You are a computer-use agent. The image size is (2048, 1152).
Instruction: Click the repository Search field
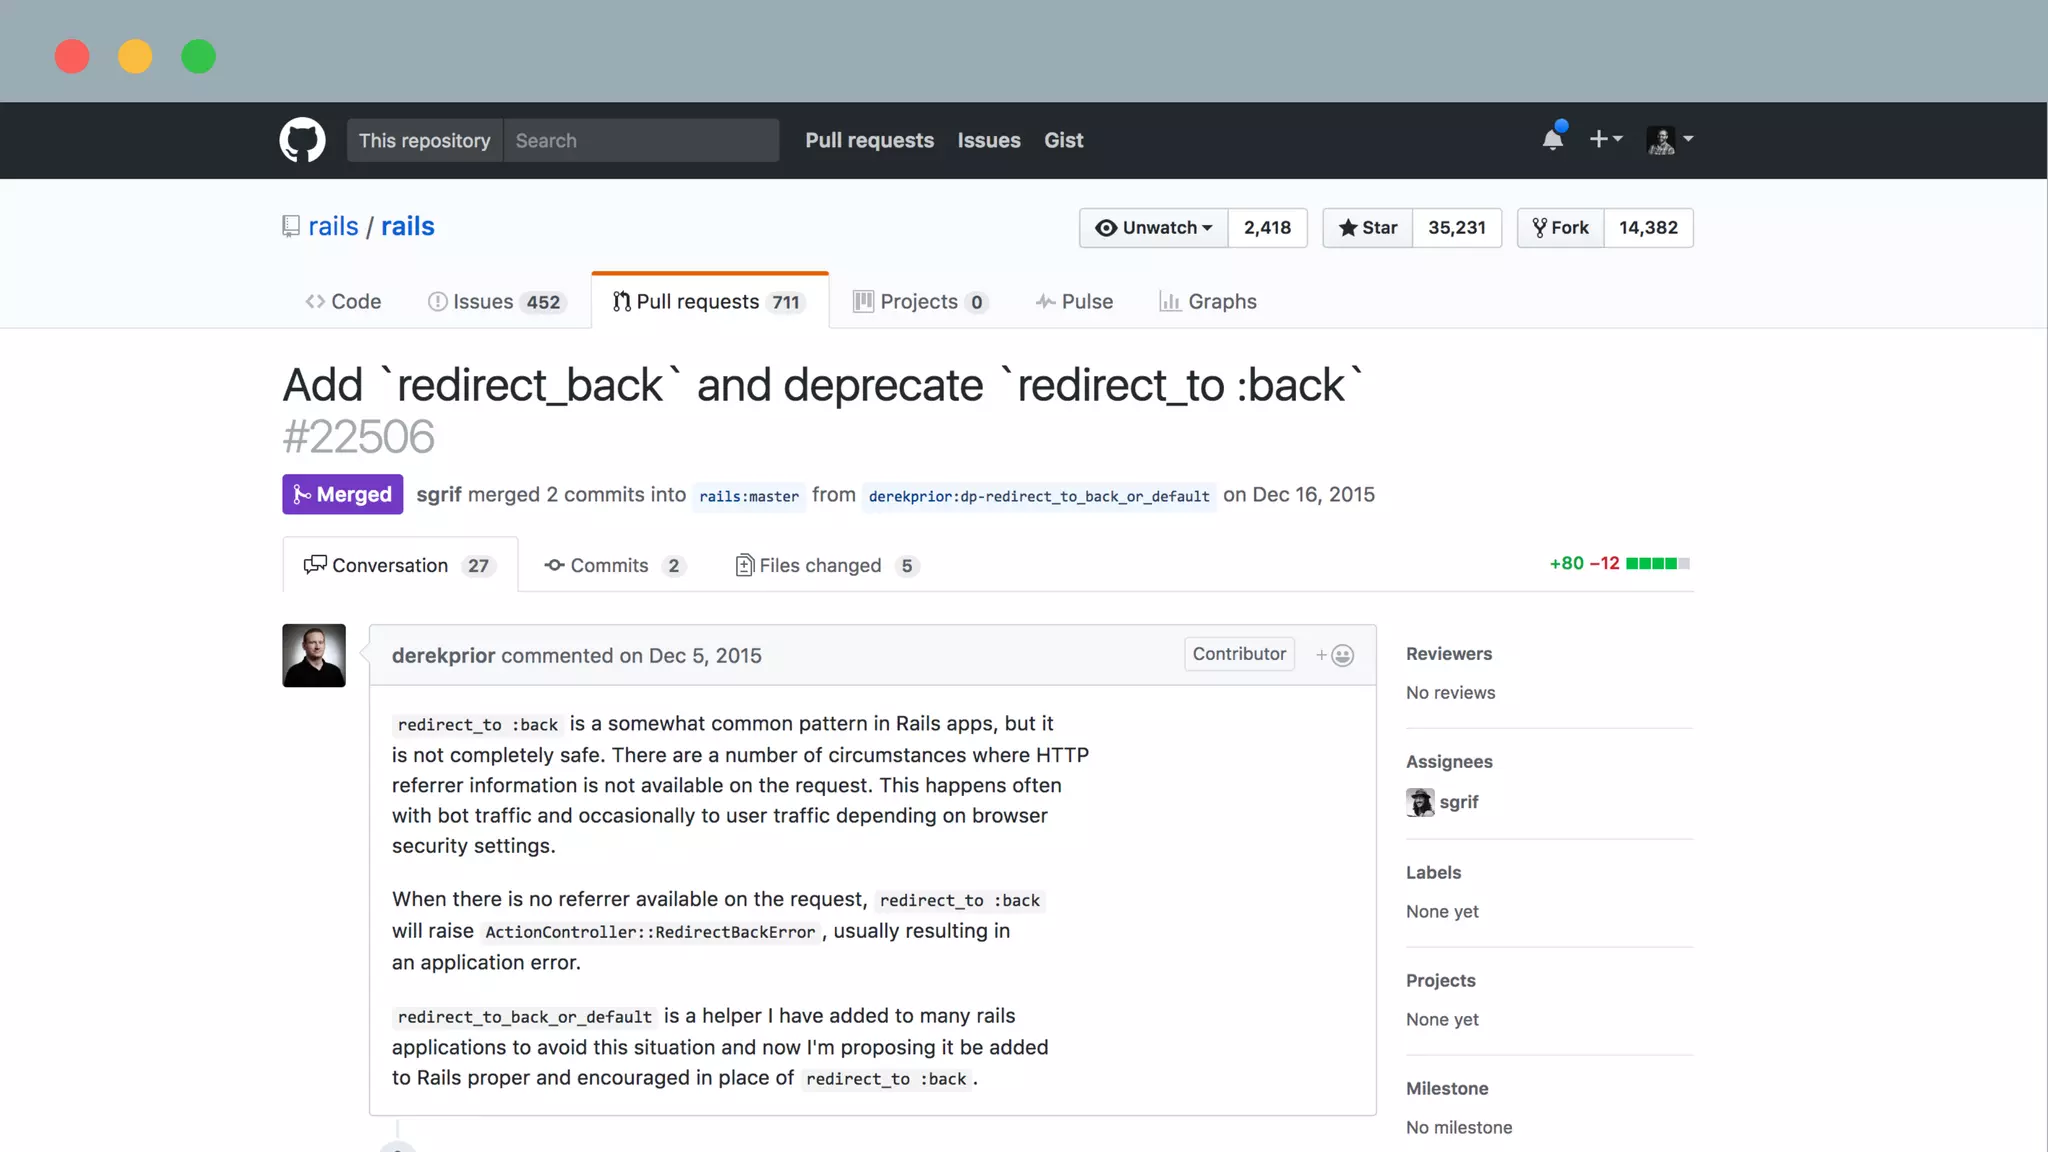640,140
